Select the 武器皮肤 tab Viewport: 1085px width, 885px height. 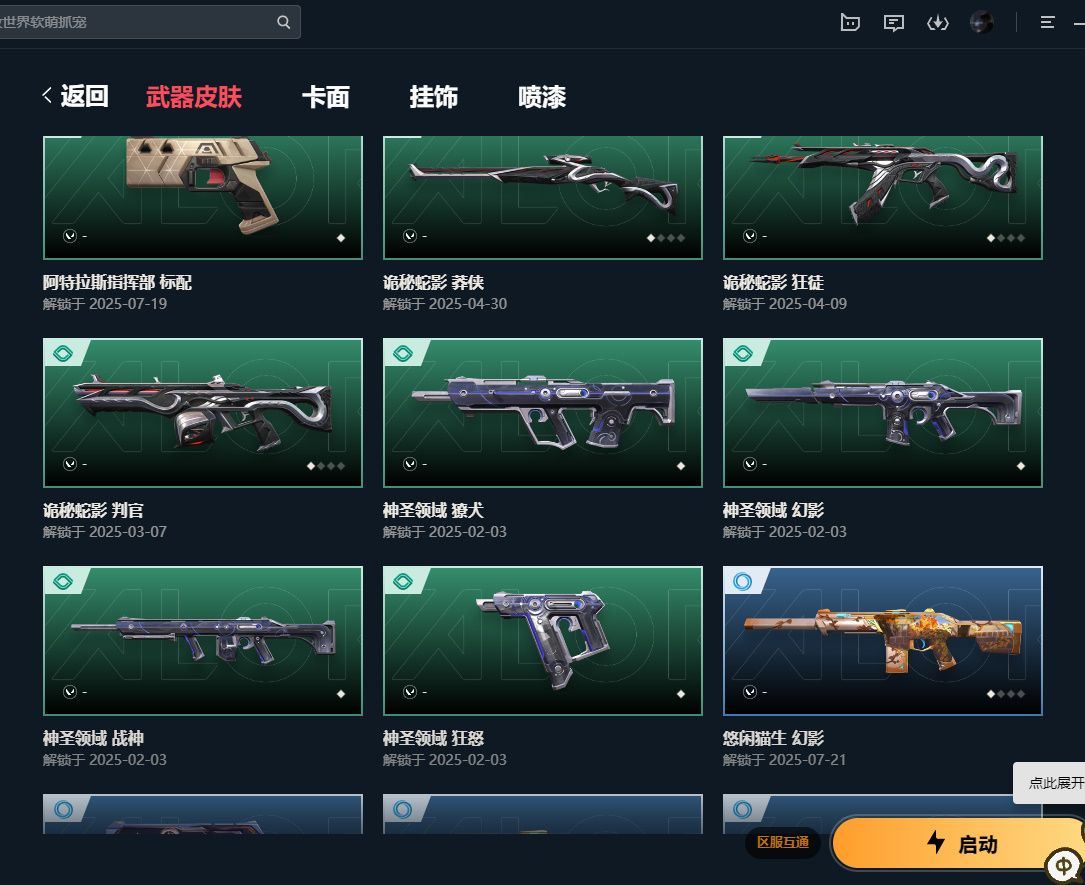(194, 97)
